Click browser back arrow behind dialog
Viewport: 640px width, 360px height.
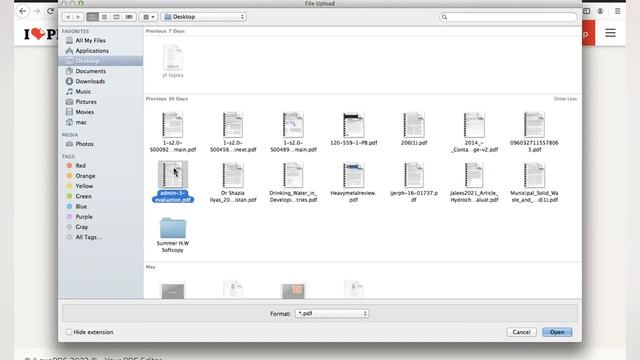point(23,11)
